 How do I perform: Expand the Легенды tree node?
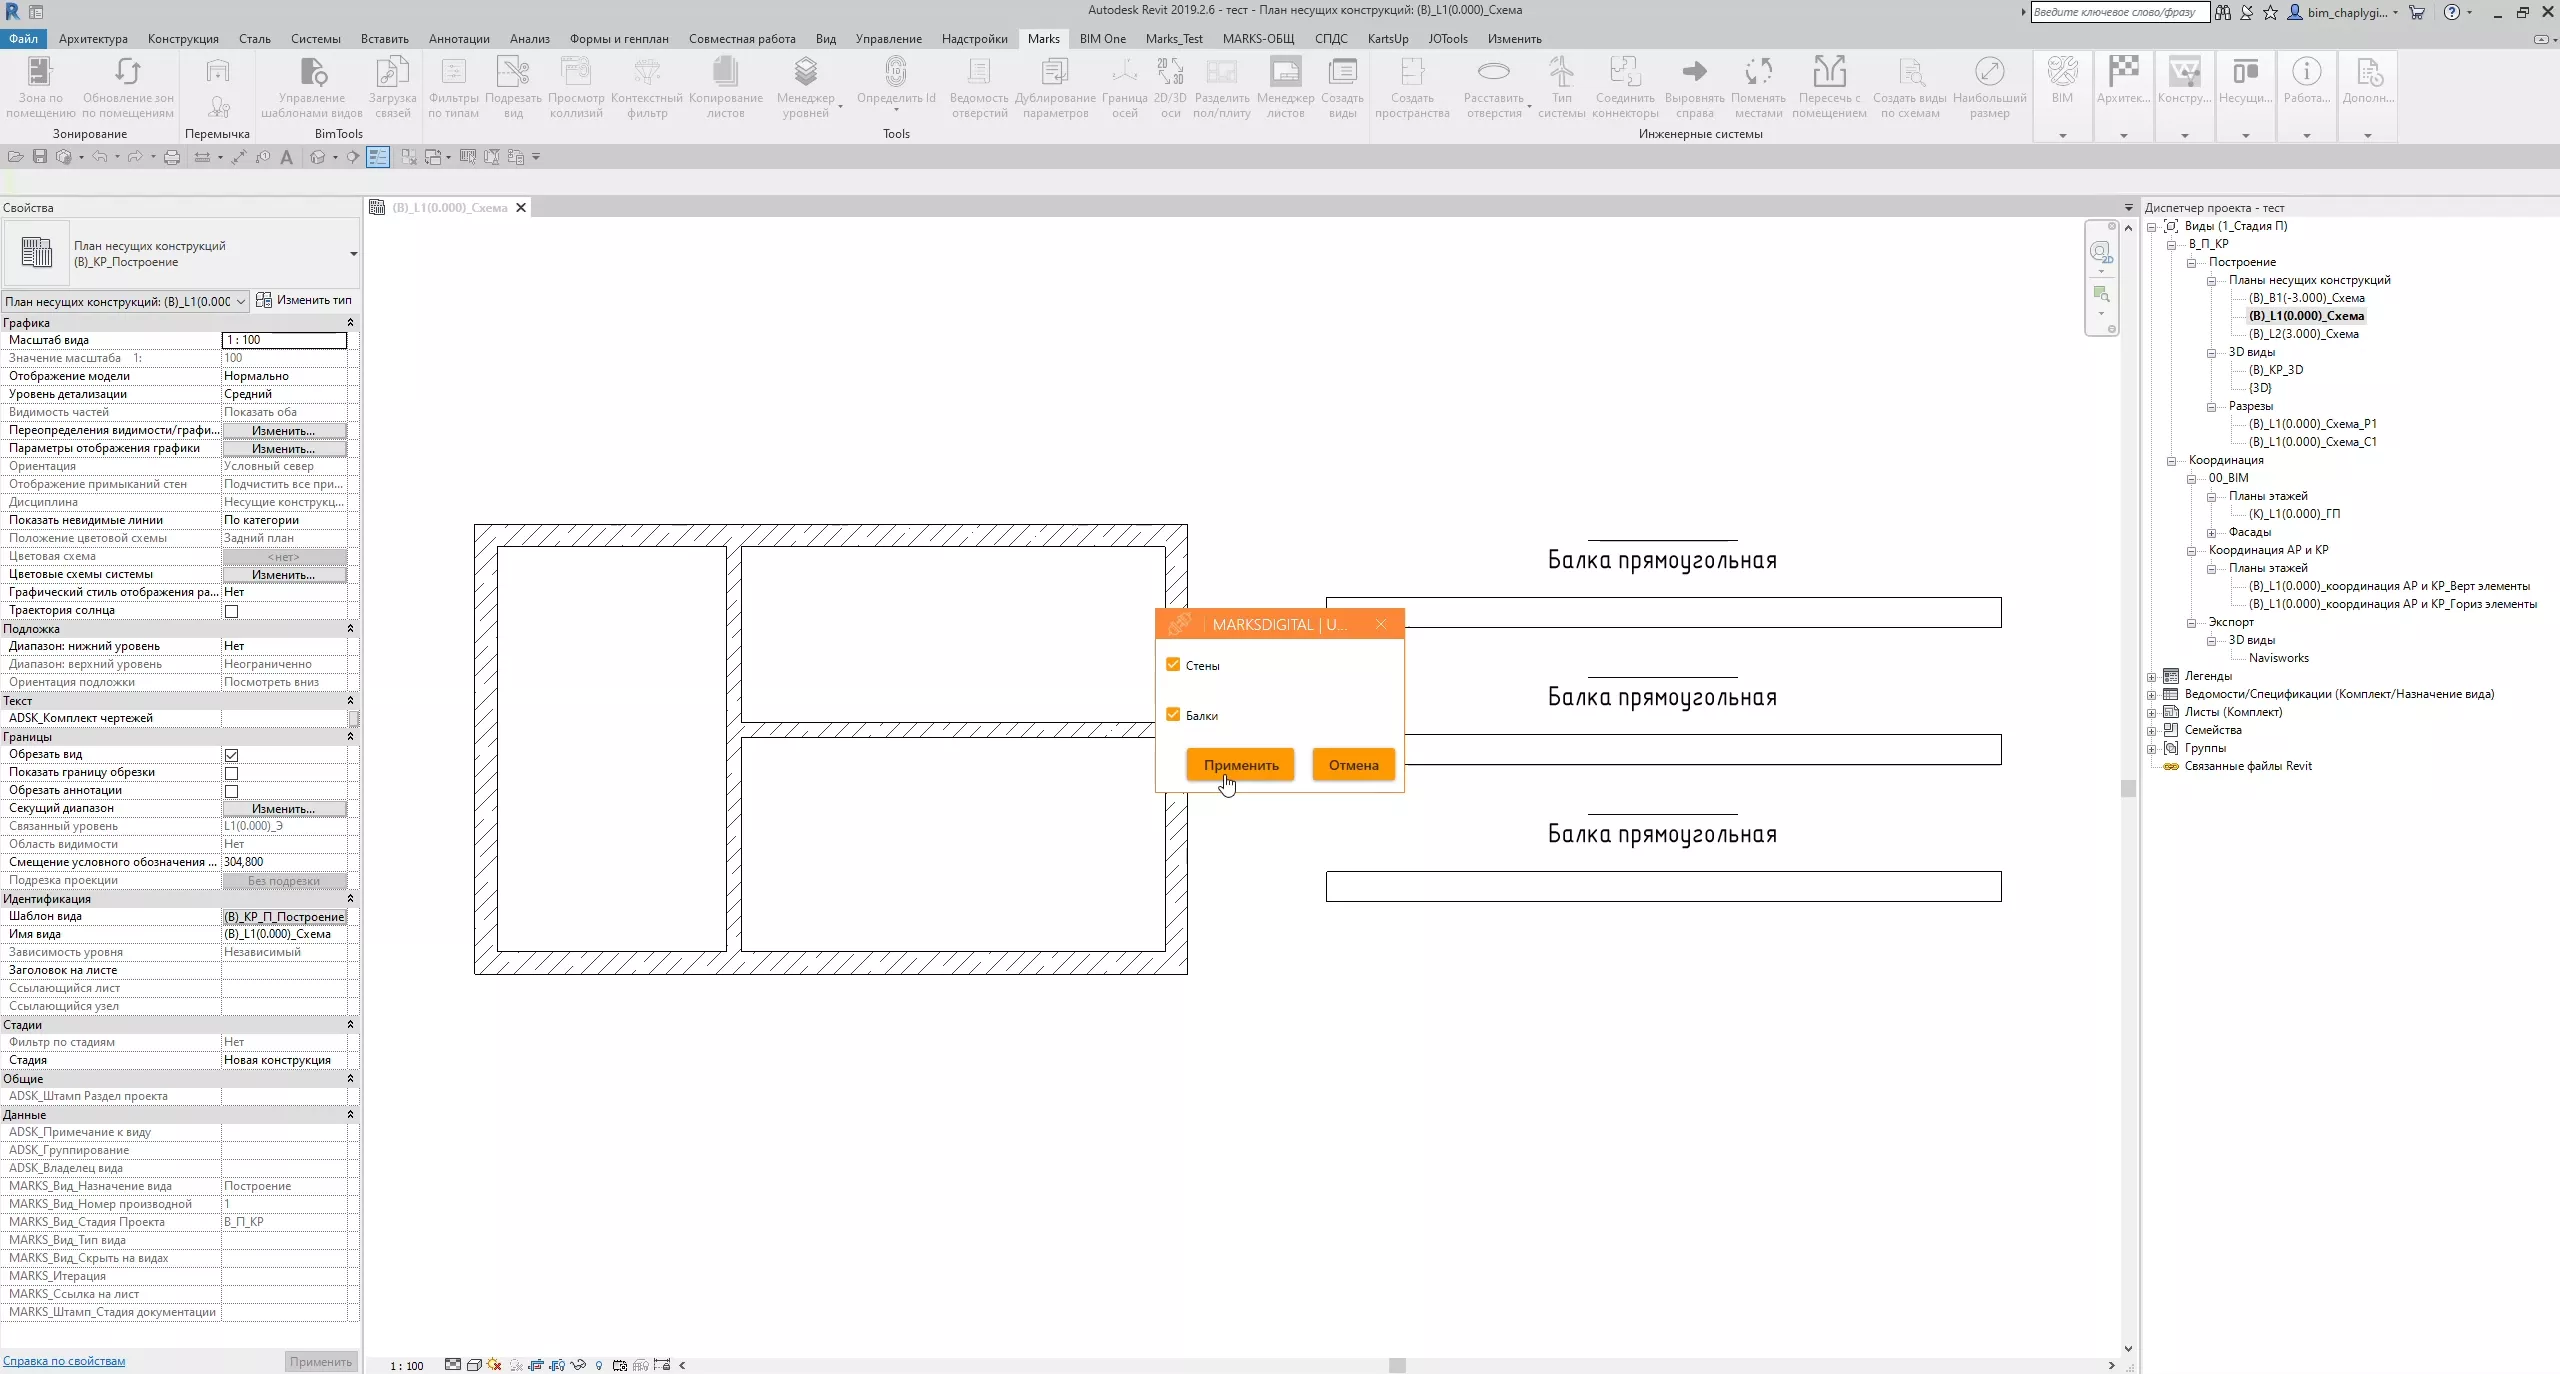tap(2152, 677)
